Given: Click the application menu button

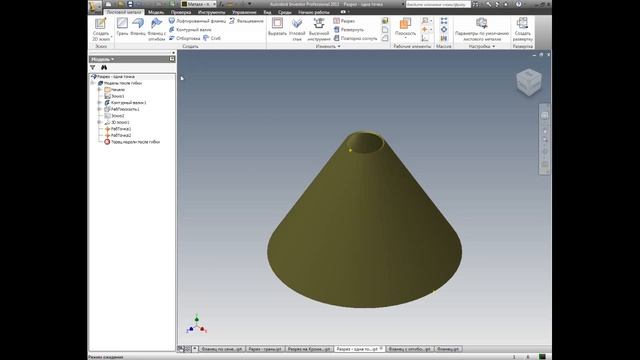Looking at the screenshot, I should tap(95, 6).
